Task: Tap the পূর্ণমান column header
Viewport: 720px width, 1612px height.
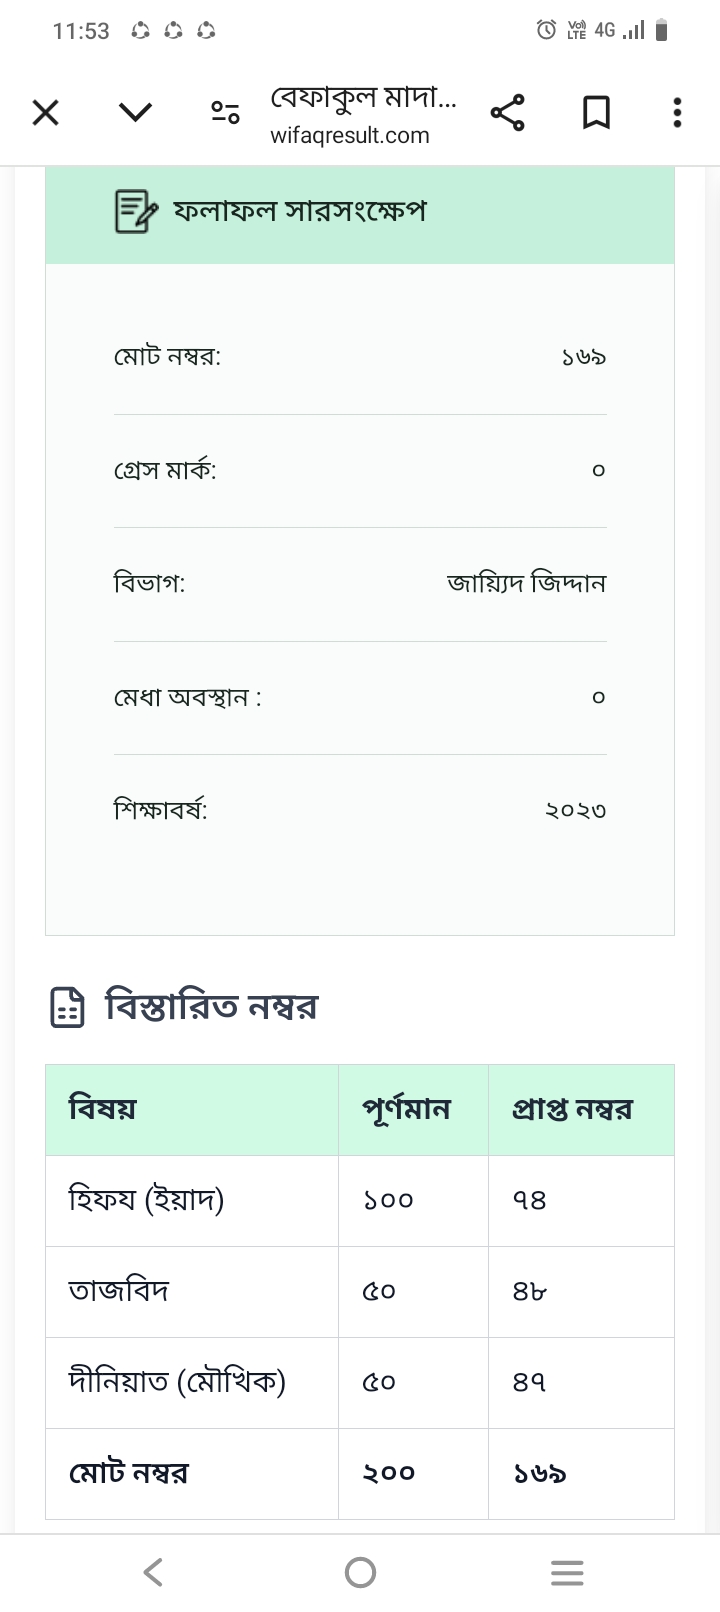Action: tap(406, 1109)
